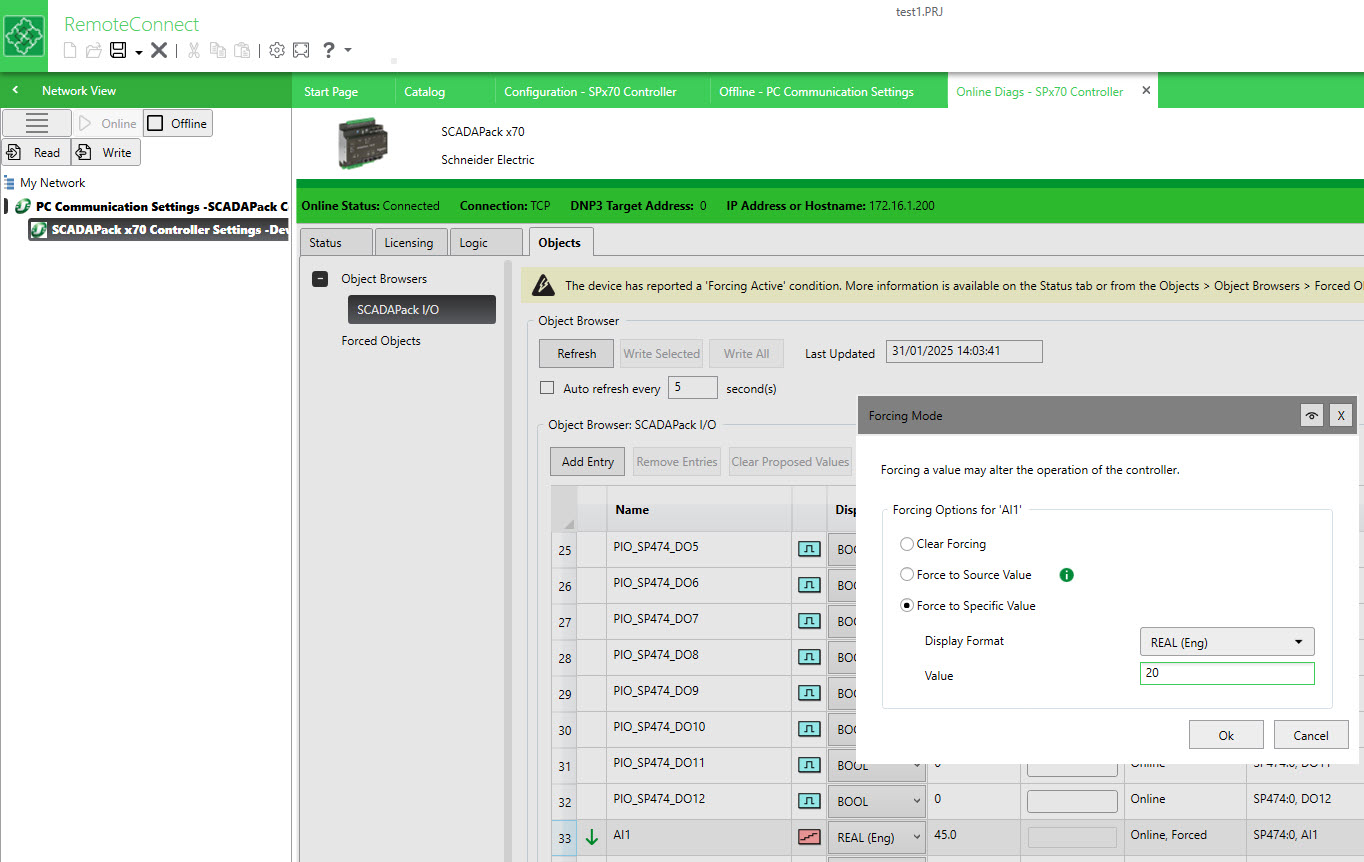Viewport: 1364px width, 862px height.
Task: Click the X close project icon
Action: point(159,50)
